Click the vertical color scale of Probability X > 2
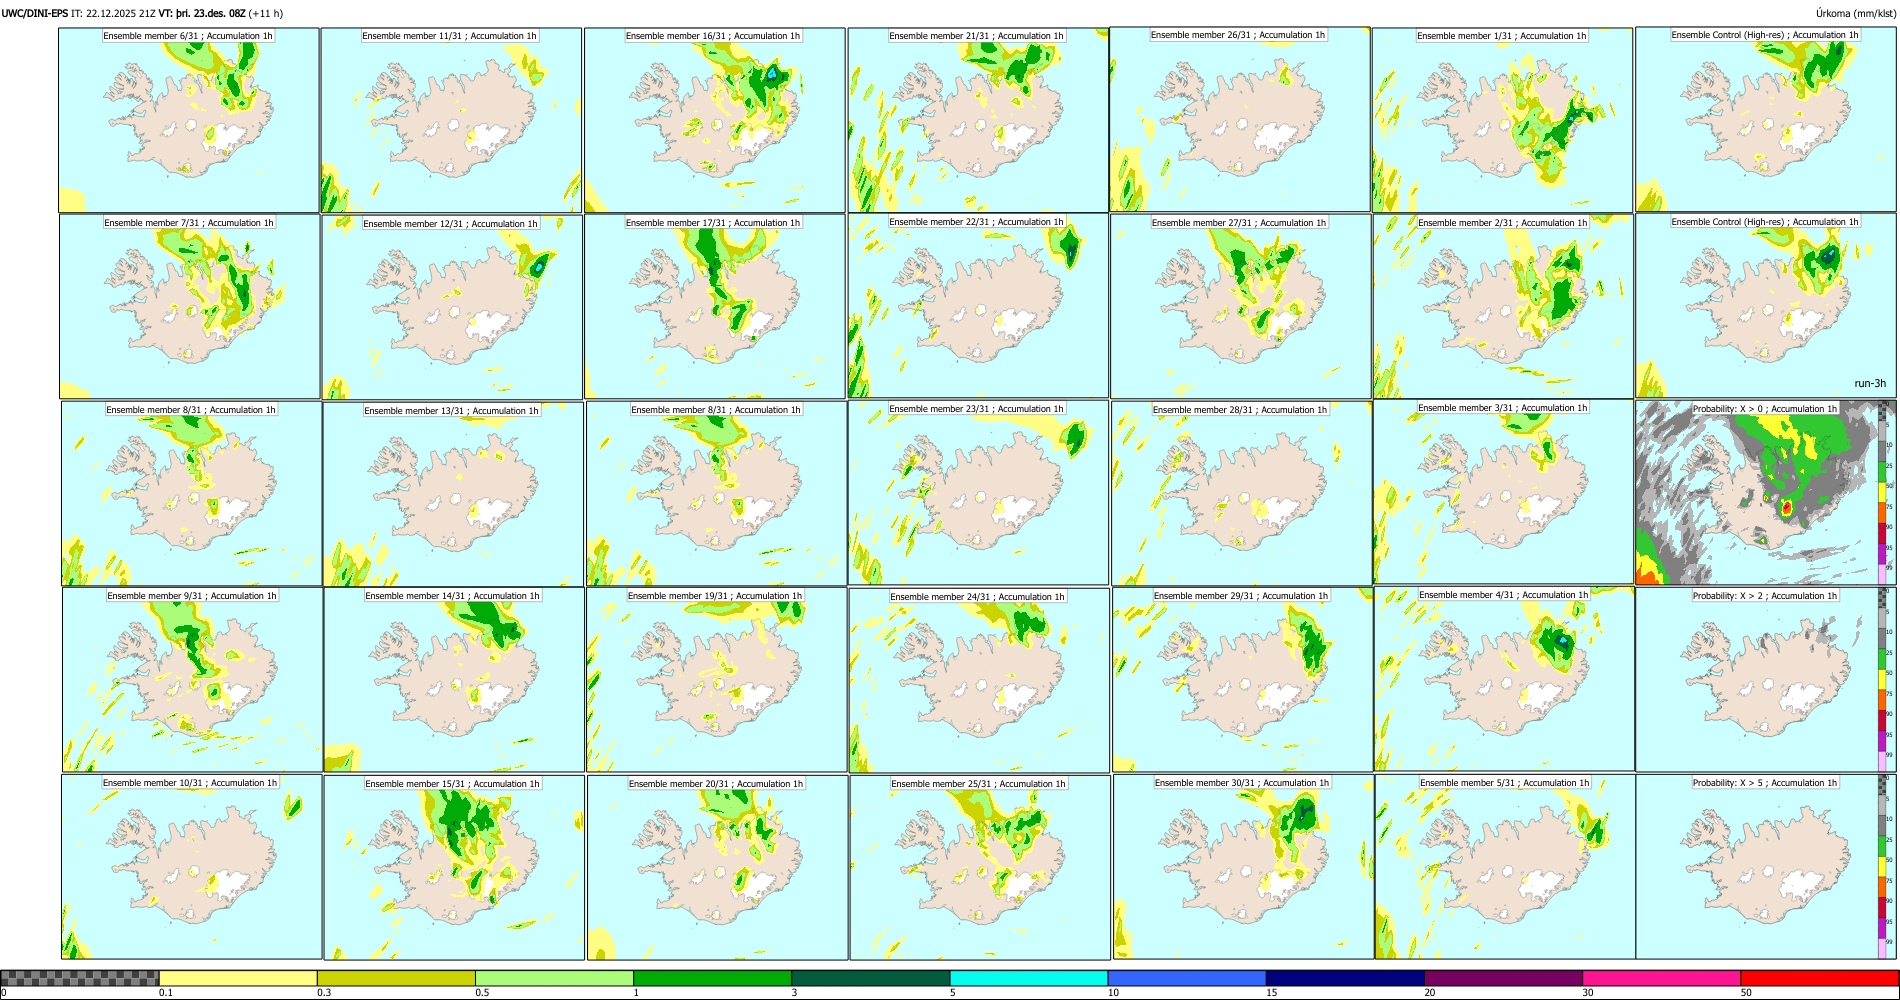The image size is (1900, 1000). tap(1884, 680)
